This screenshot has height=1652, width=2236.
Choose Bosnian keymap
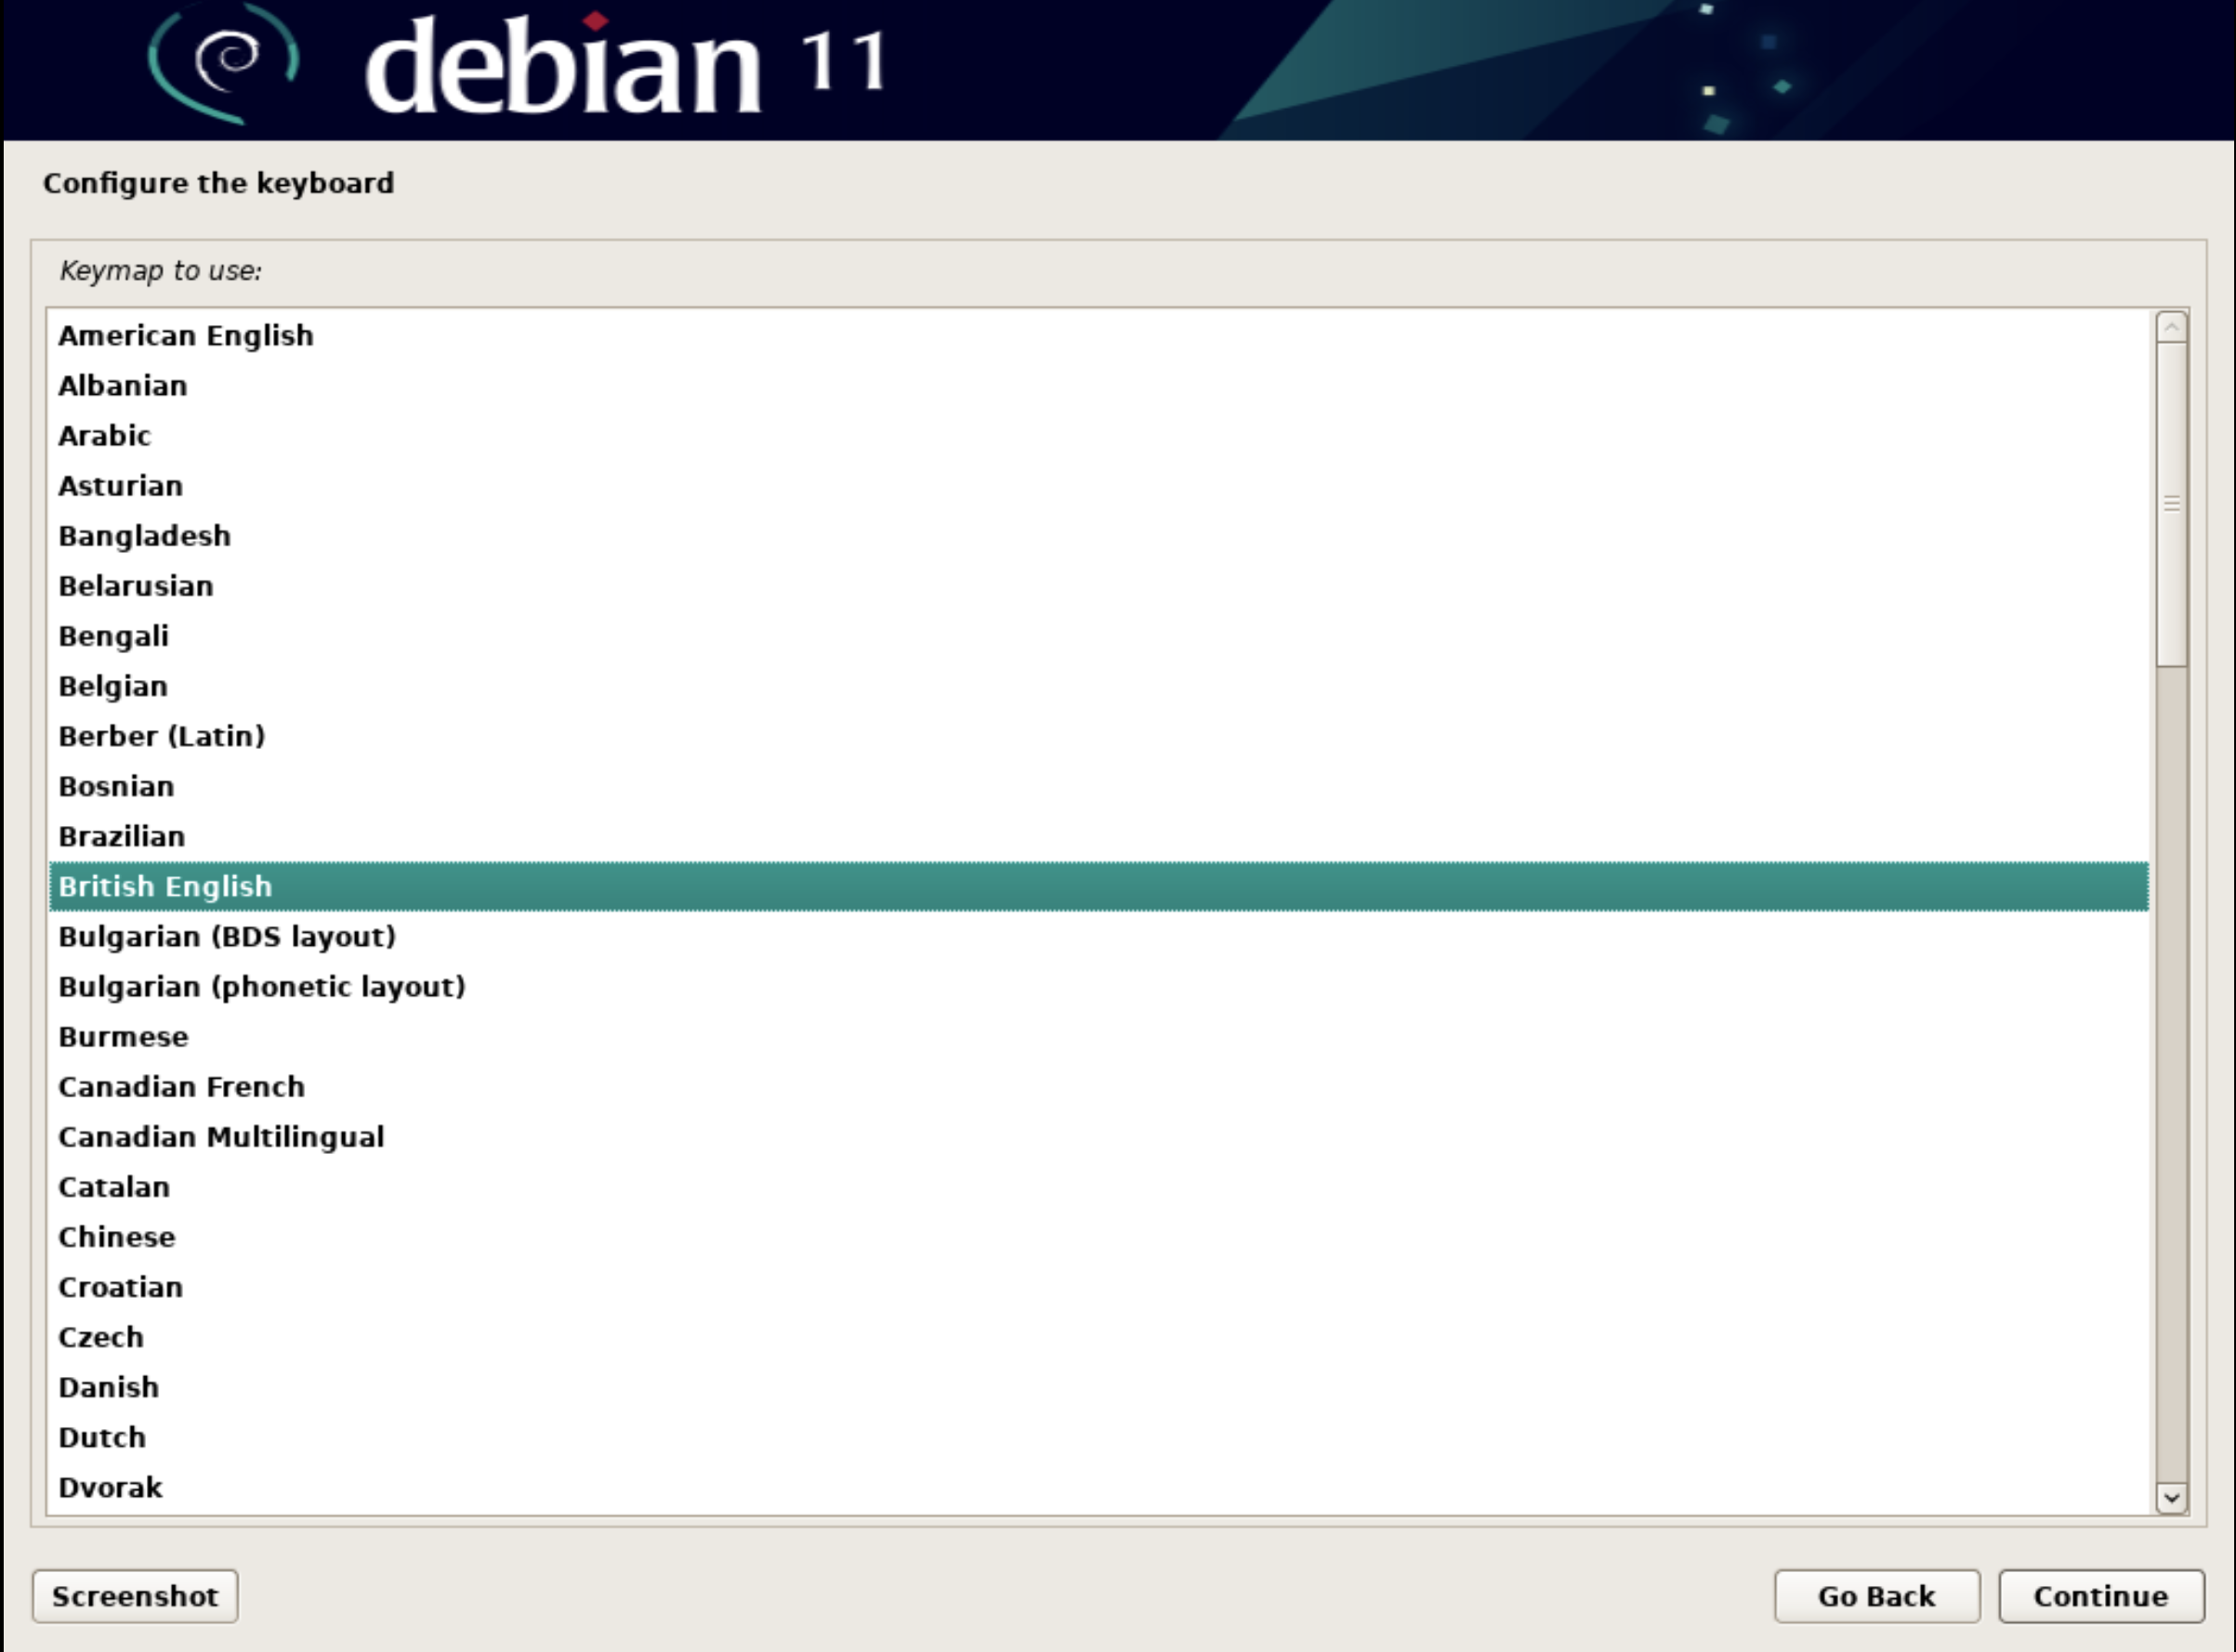coord(1099,785)
